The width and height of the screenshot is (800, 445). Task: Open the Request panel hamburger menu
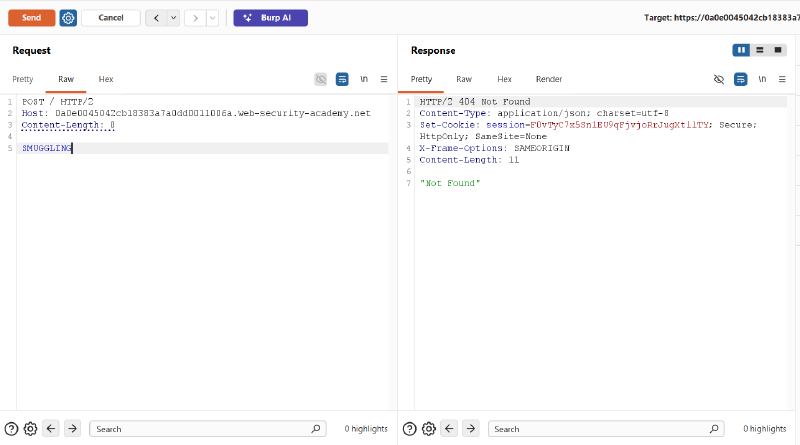(x=384, y=79)
